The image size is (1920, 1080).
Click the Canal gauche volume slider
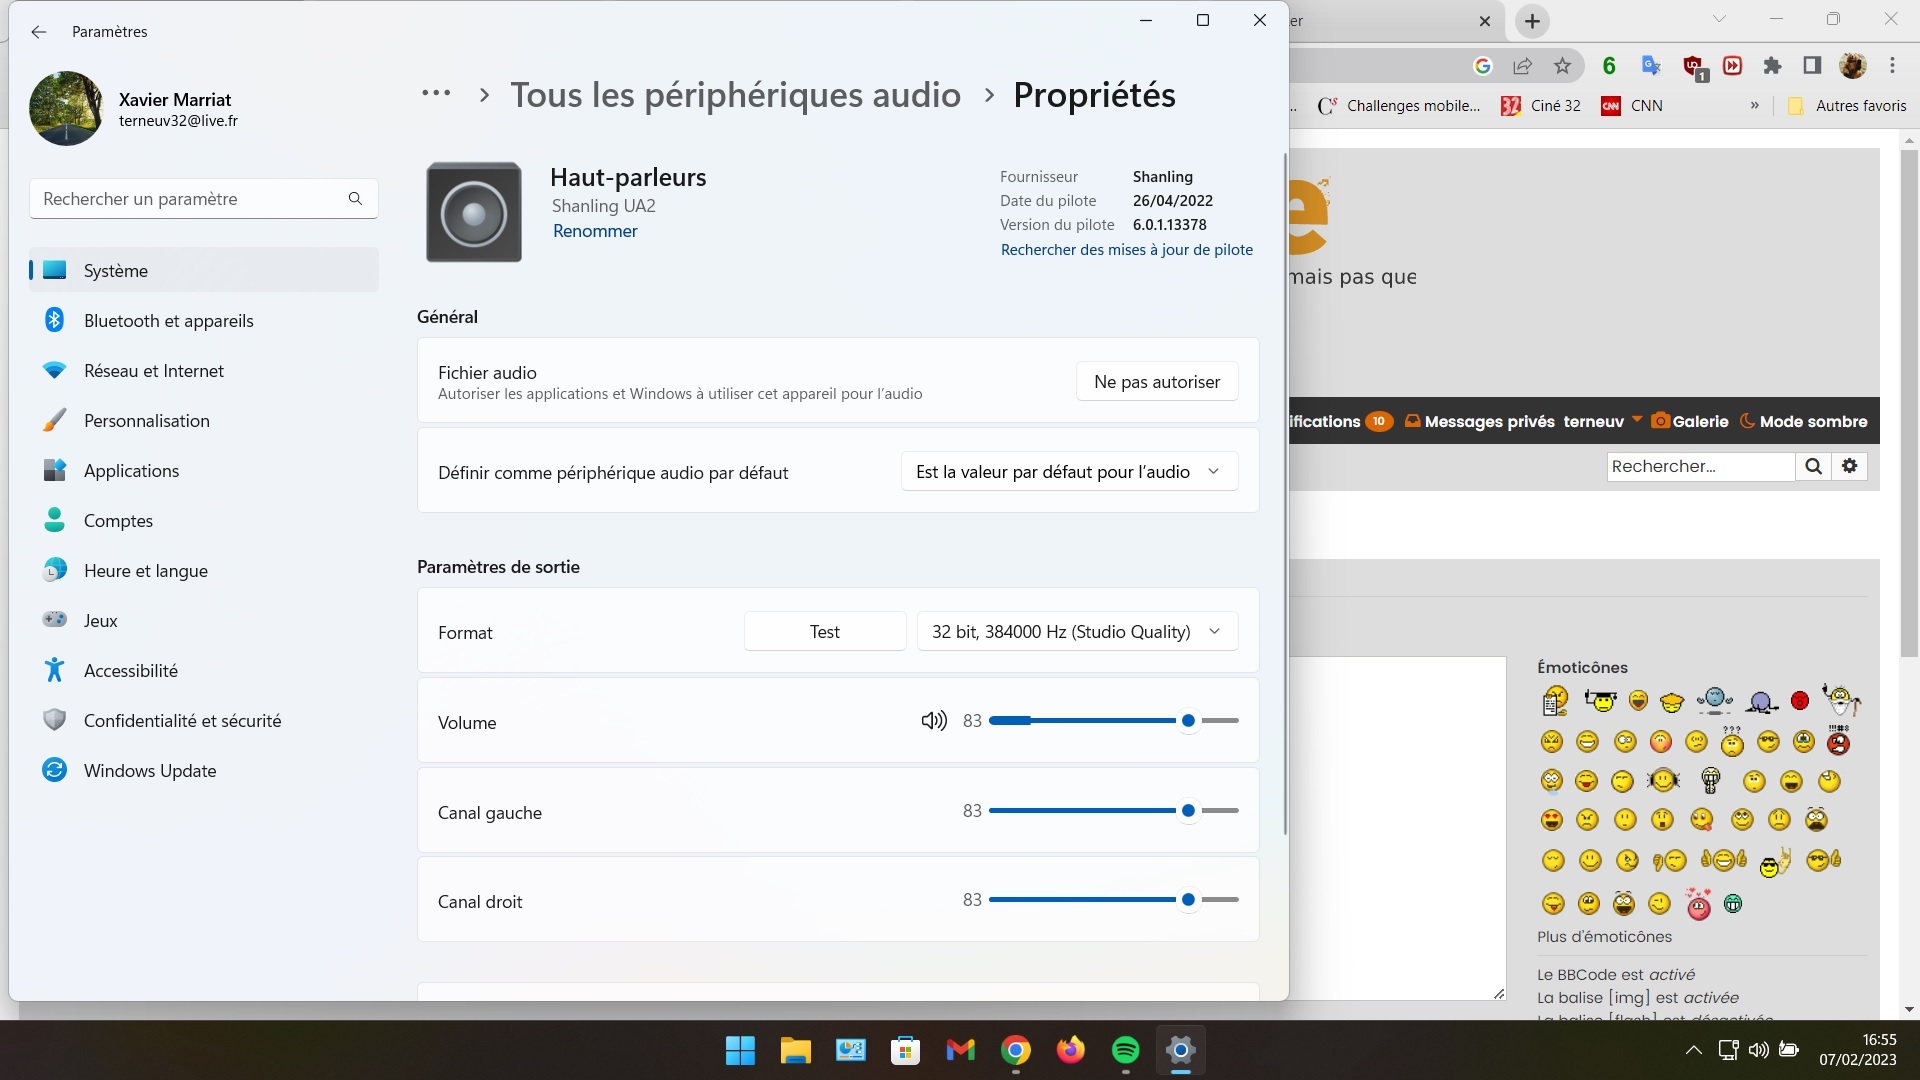[1188, 811]
